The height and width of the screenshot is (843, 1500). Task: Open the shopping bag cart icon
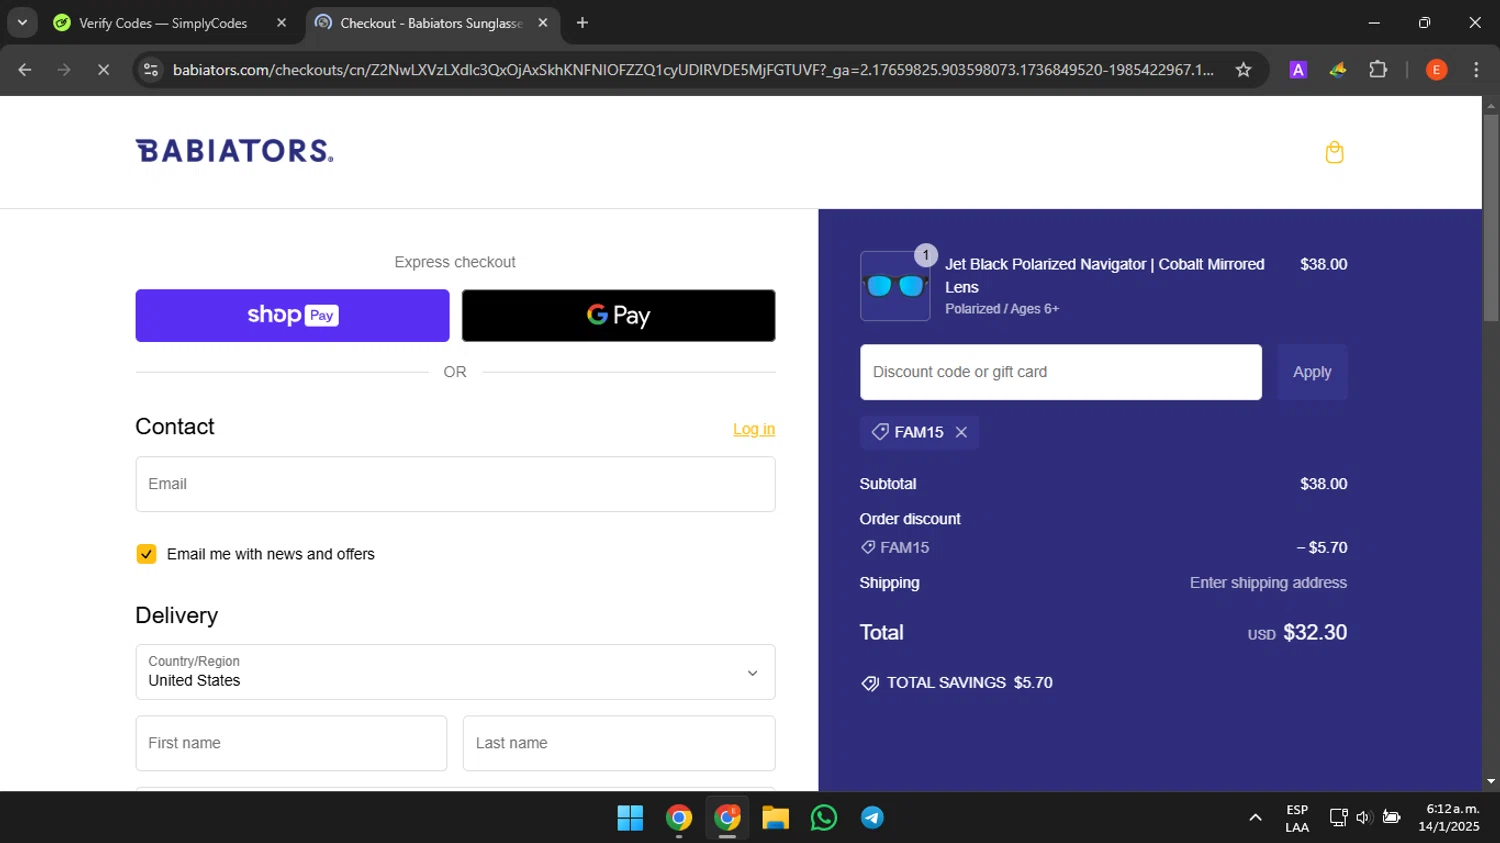tap(1334, 152)
